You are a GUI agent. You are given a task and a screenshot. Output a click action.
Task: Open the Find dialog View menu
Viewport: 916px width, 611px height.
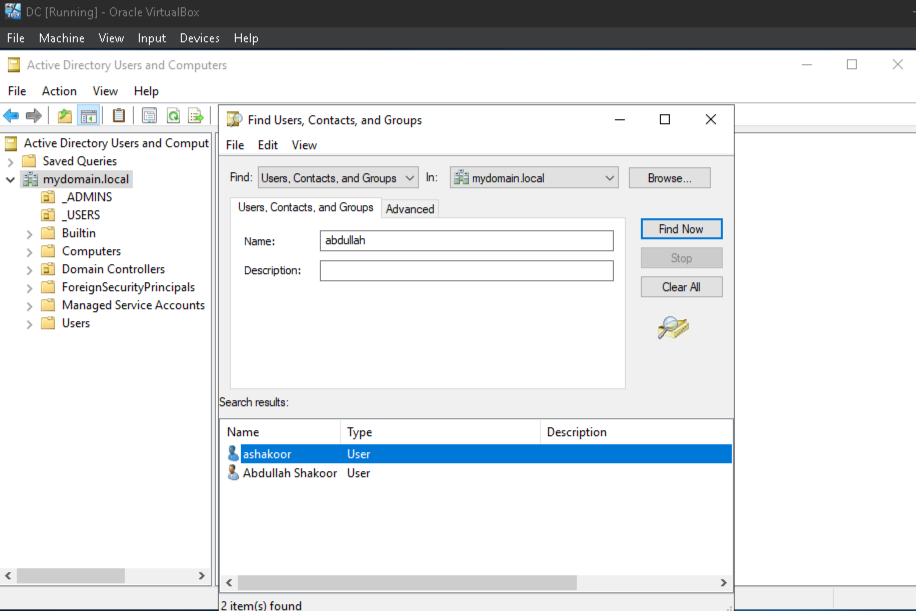[304, 145]
